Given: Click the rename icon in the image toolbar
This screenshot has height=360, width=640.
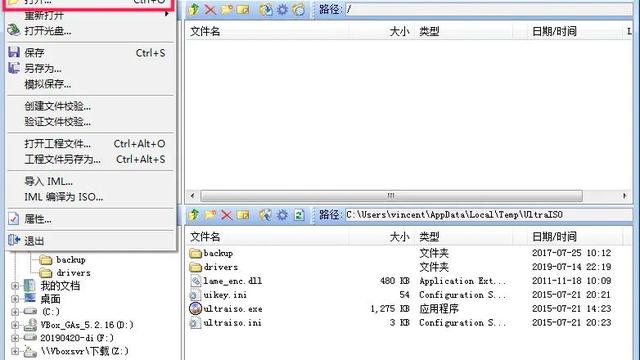Looking at the screenshot, I should (x=243, y=9).
